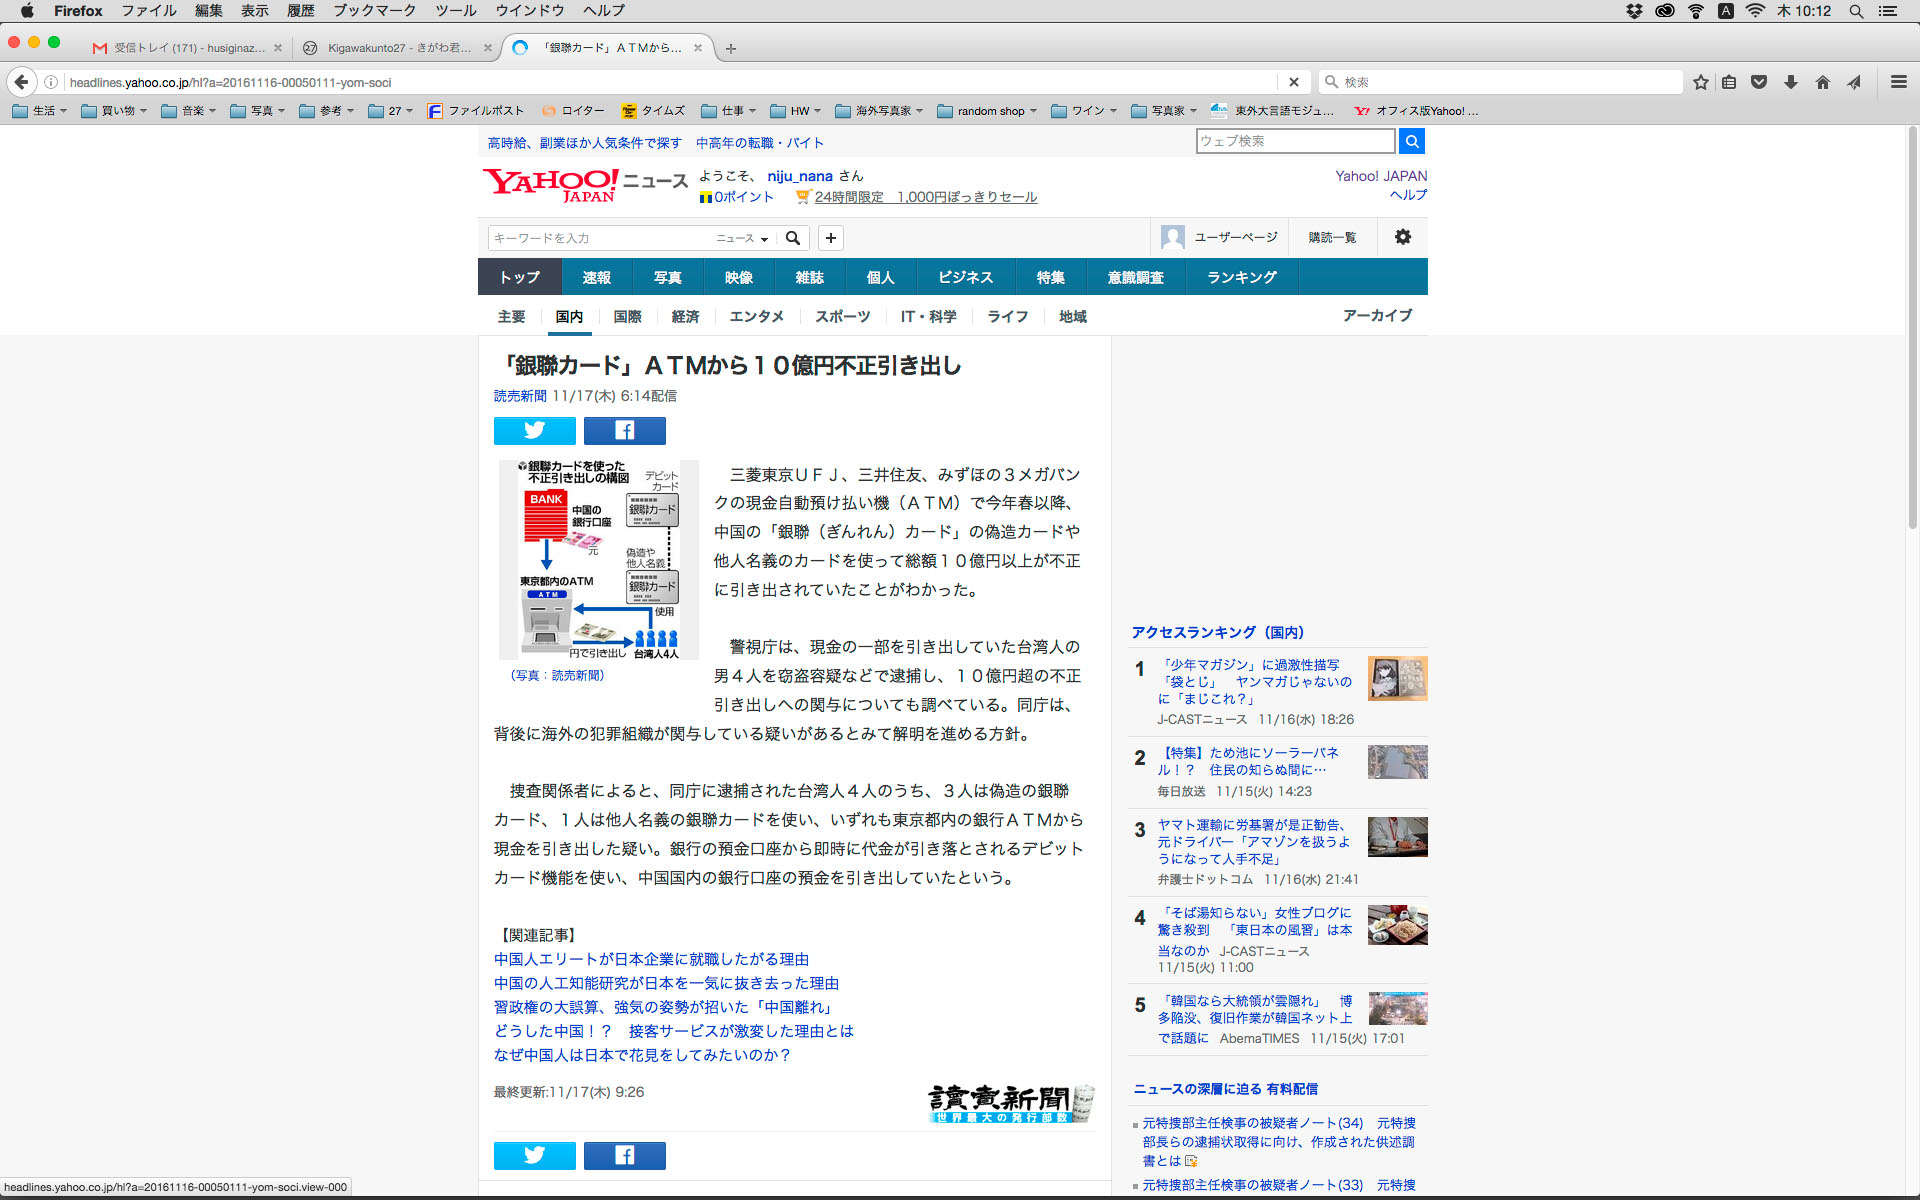
Task: Click the plus button next to the keyword search
Action: coord(830,238)
